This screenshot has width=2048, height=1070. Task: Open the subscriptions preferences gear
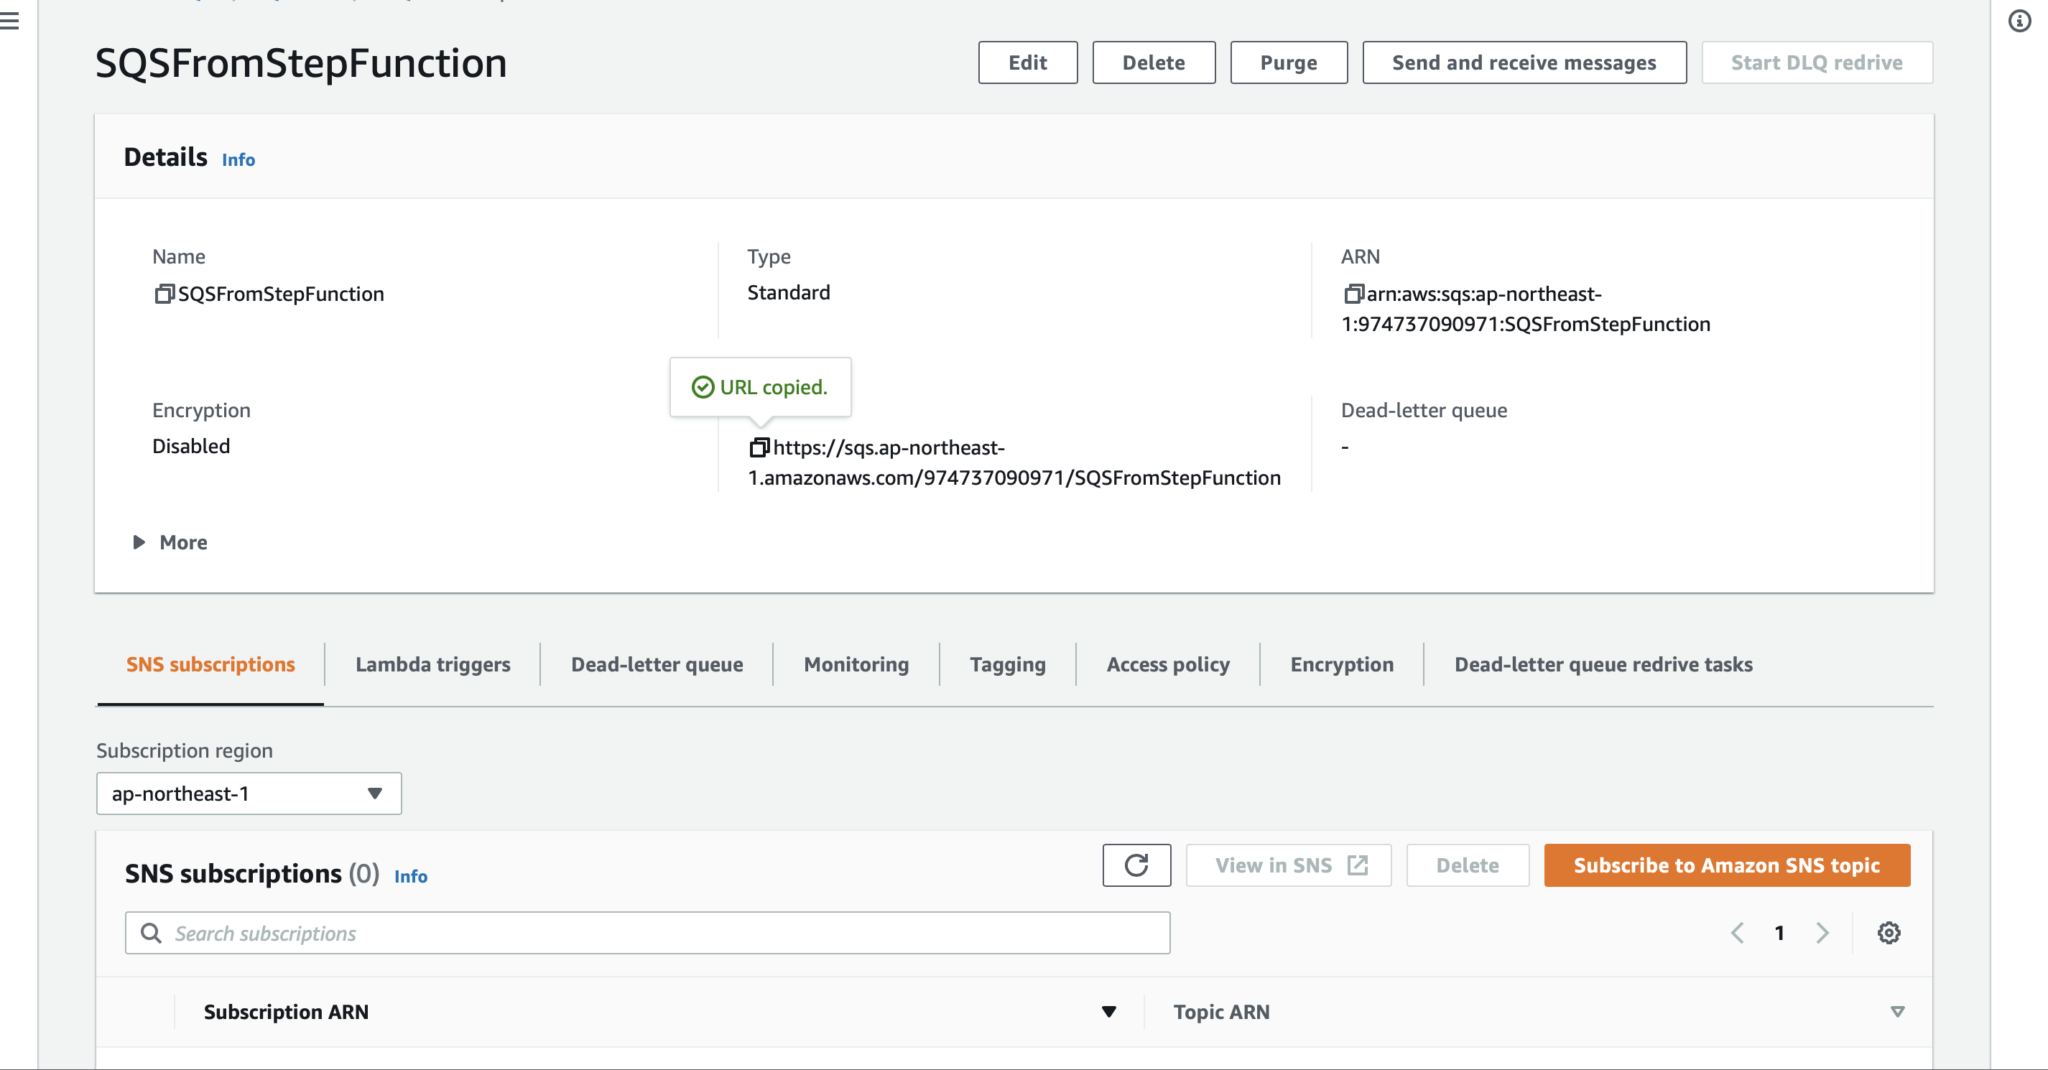coord(1889,932)
